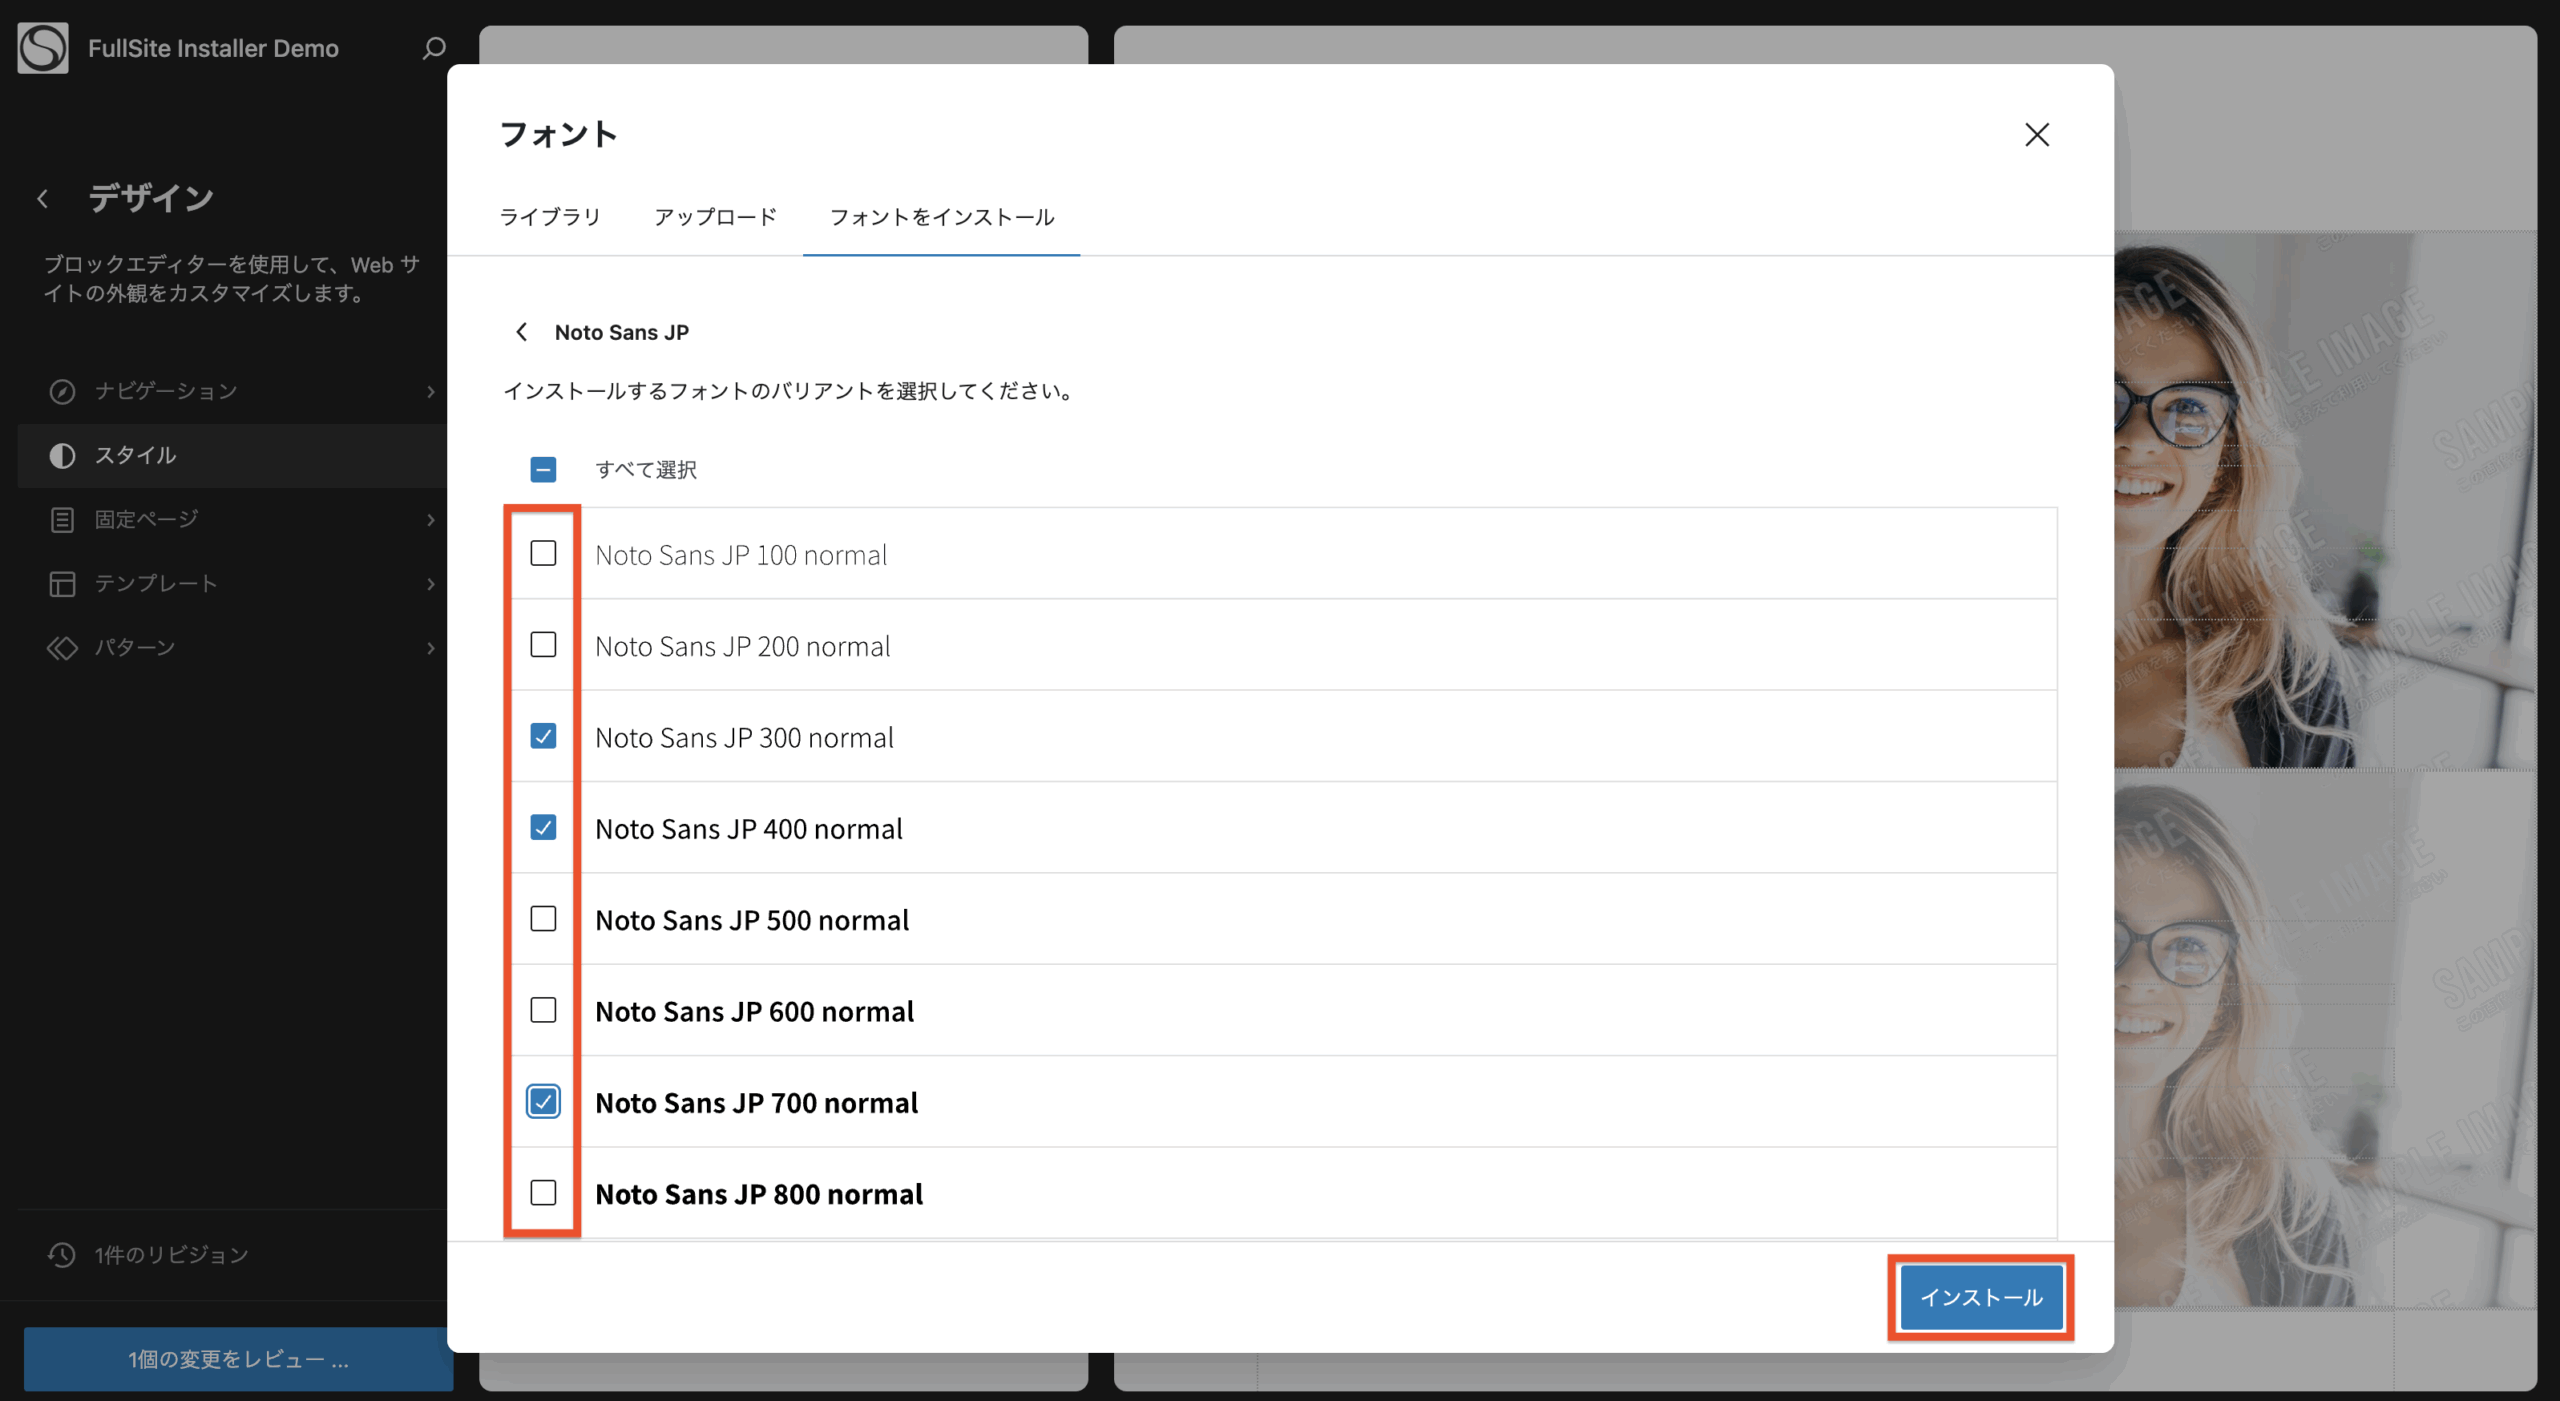Open パターン menu item

click(x=232, y=647)
